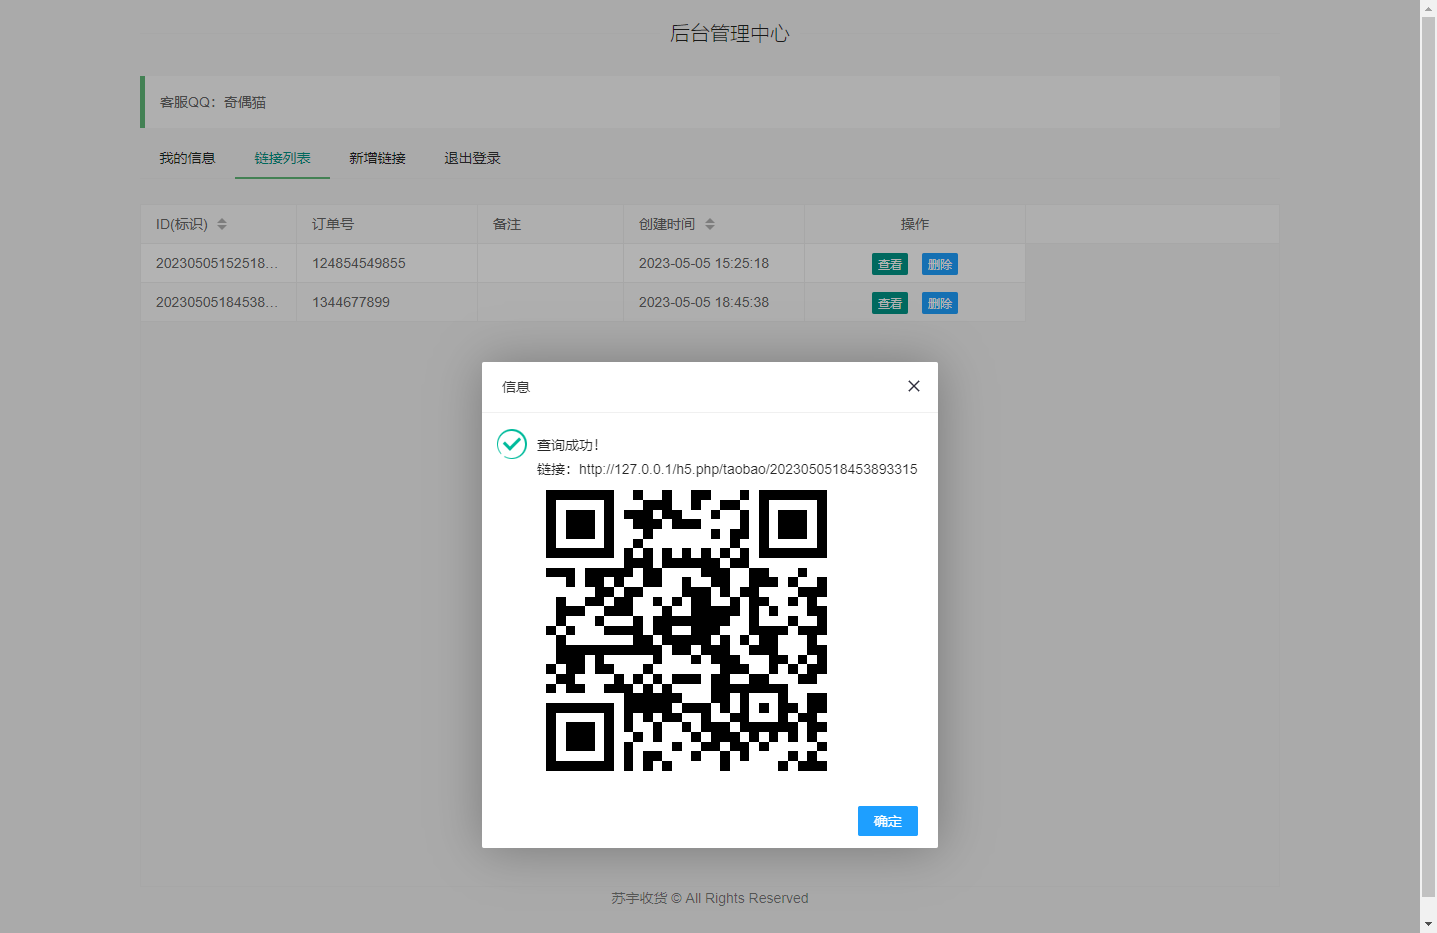The height and width of the screenshot is (933, 1437).
Task: Click 查看 for order 124854549855
Action: (x=890, y=264)
